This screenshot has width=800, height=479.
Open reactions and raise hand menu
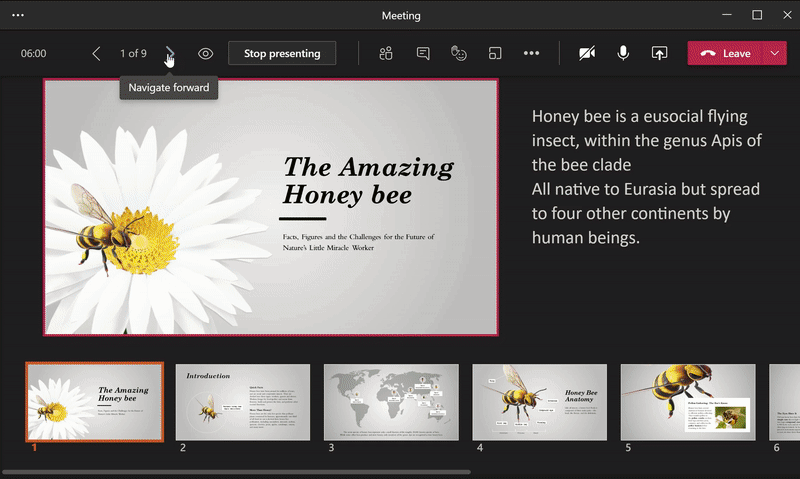[x=459, y=53]
